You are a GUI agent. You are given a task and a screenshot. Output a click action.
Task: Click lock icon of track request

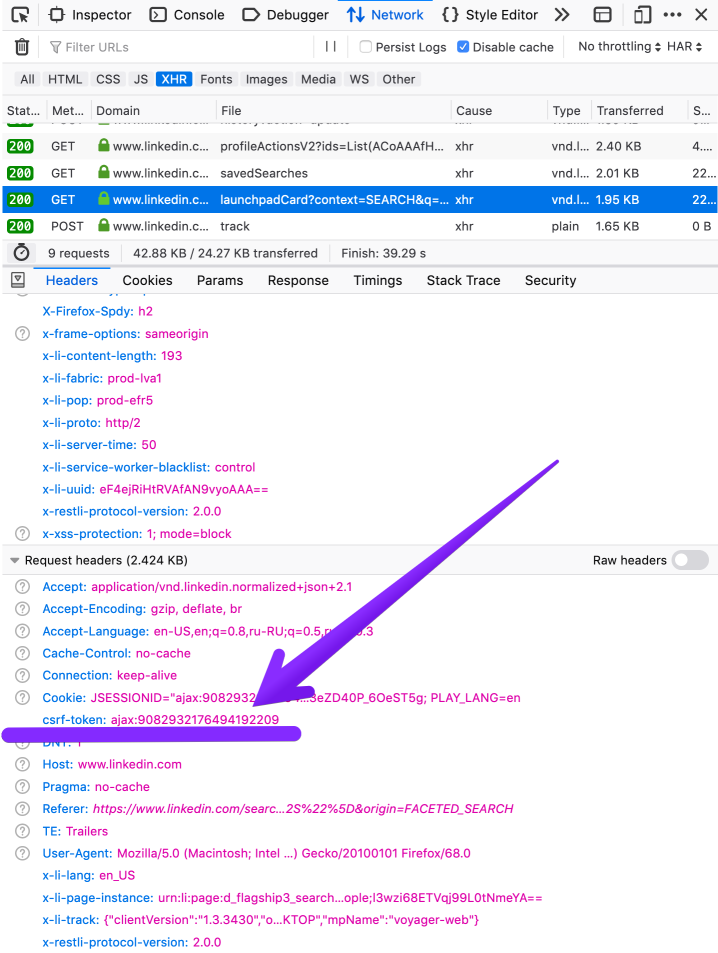point(104,225)
